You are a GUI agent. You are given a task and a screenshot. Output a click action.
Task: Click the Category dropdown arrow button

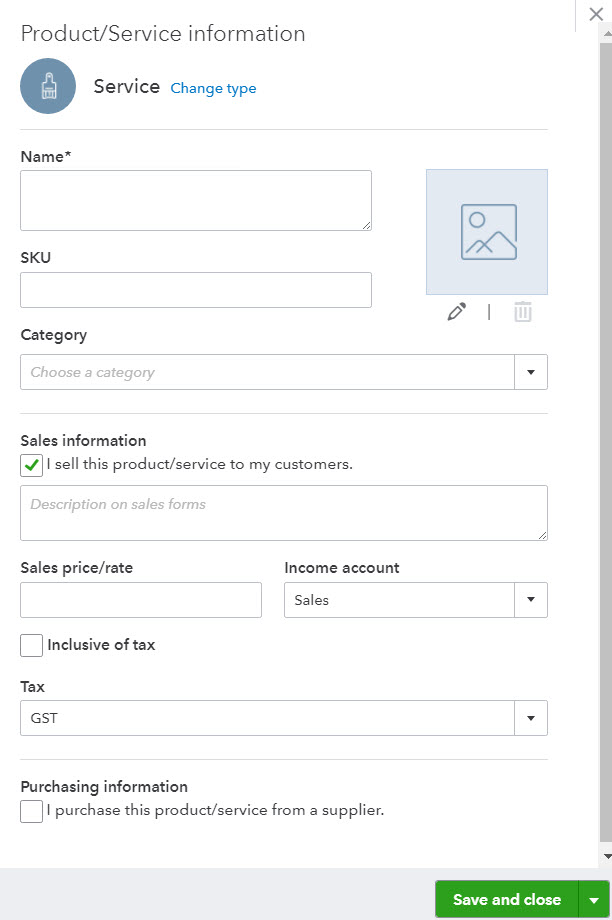click(x=531, y=372)
